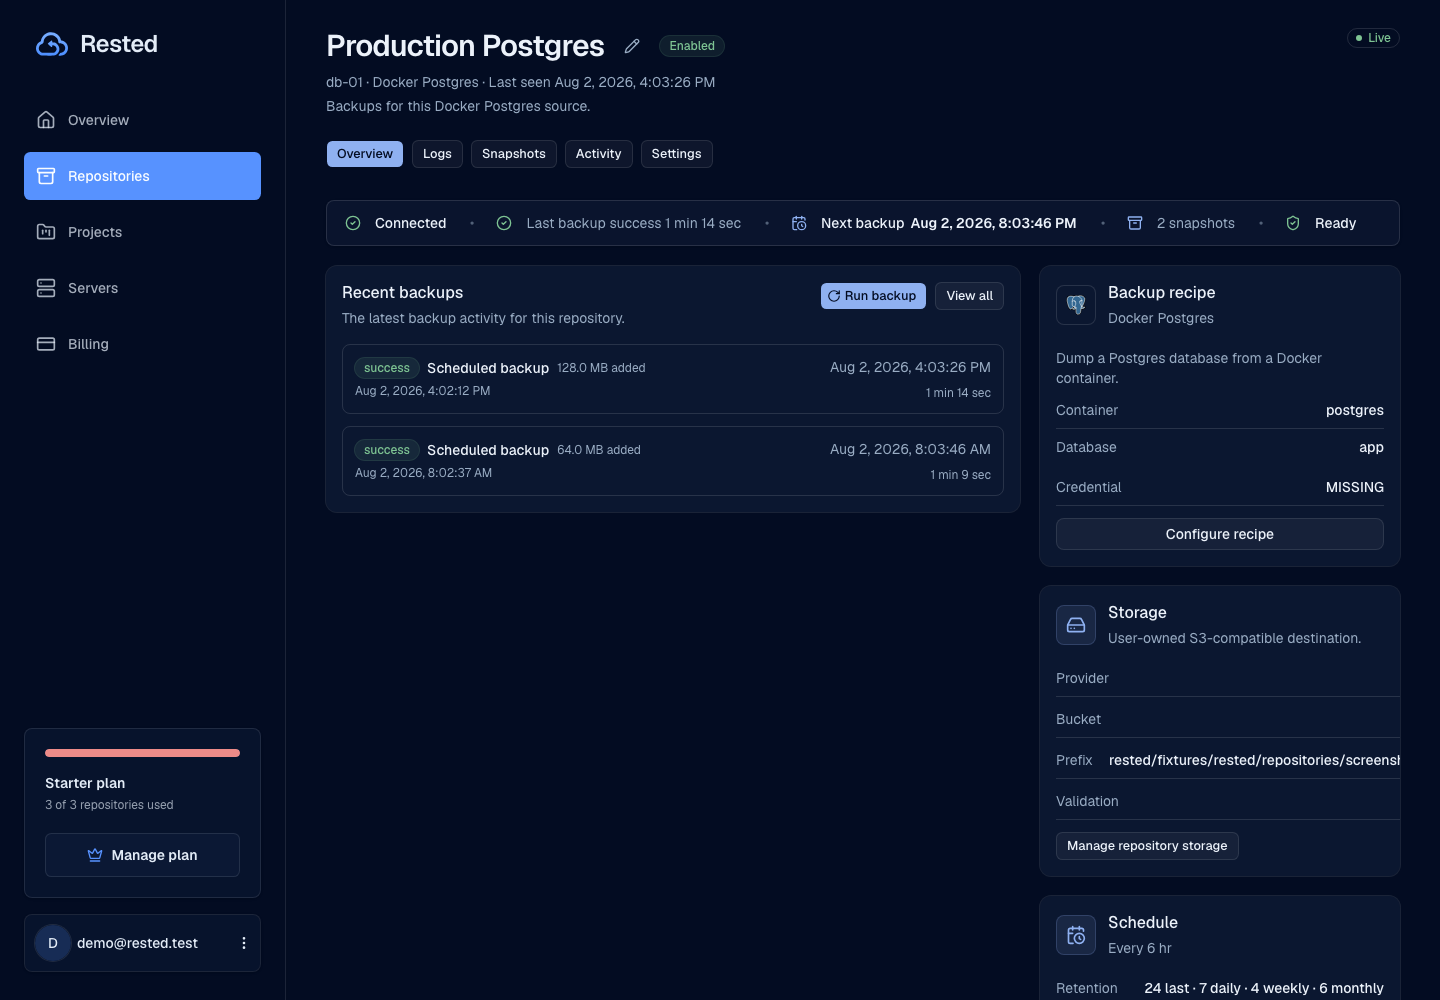Screen dimensions: 1440x1000
Task: Click '64.0 MB added' text
Action: (599, 450)
